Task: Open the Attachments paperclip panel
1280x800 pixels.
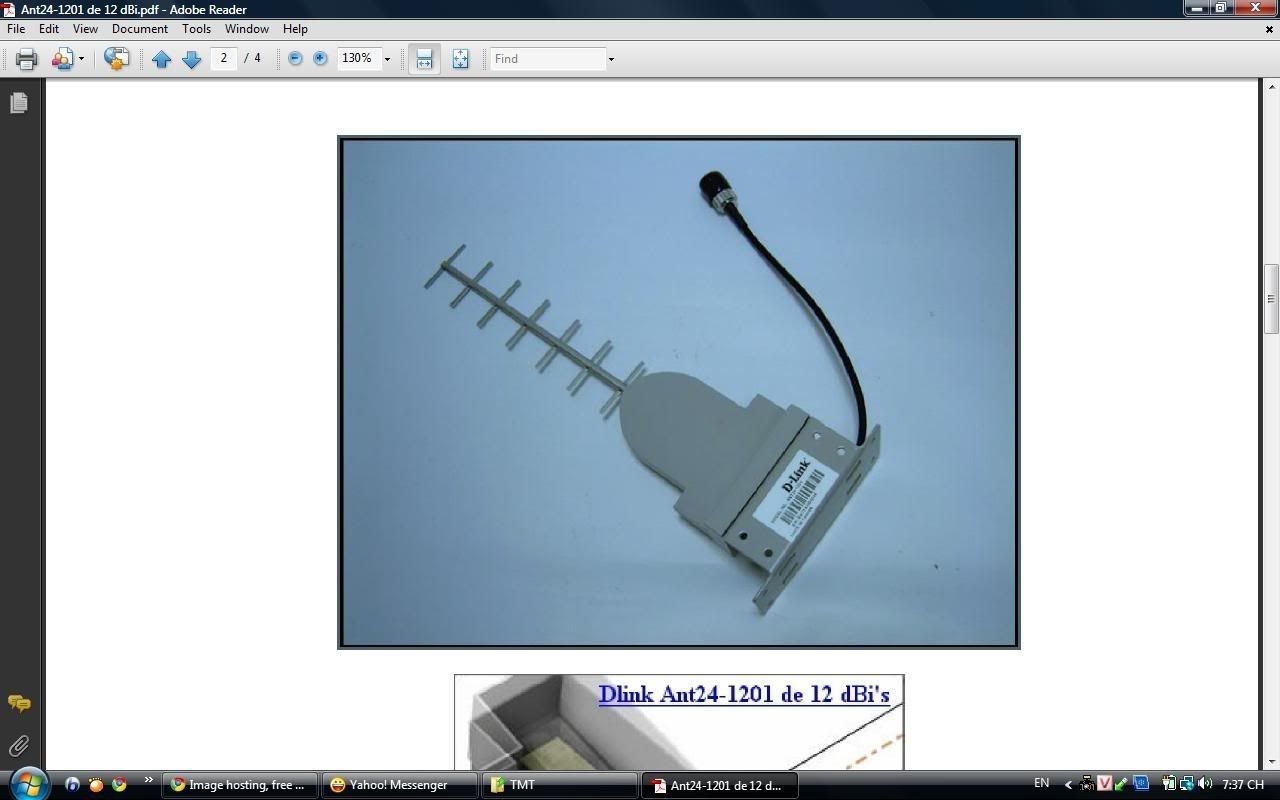Action: [x=19, y=746]
